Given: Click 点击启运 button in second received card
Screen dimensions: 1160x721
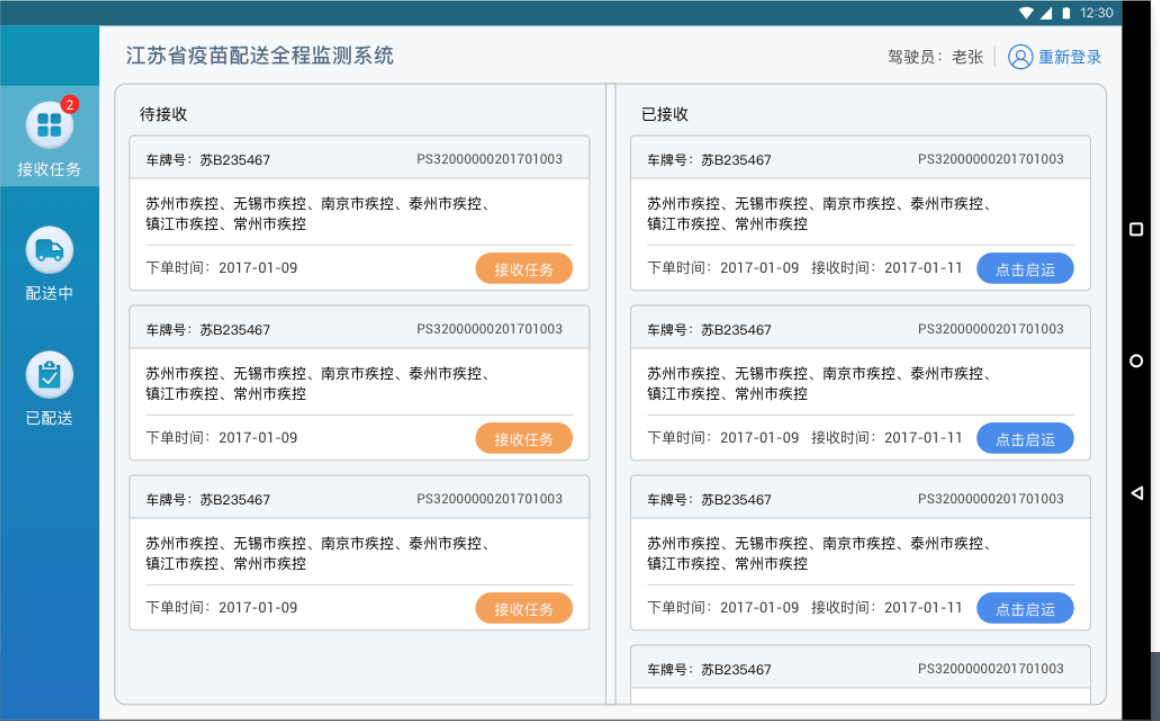Looking at the screenshot, I should pos(1025,439).
